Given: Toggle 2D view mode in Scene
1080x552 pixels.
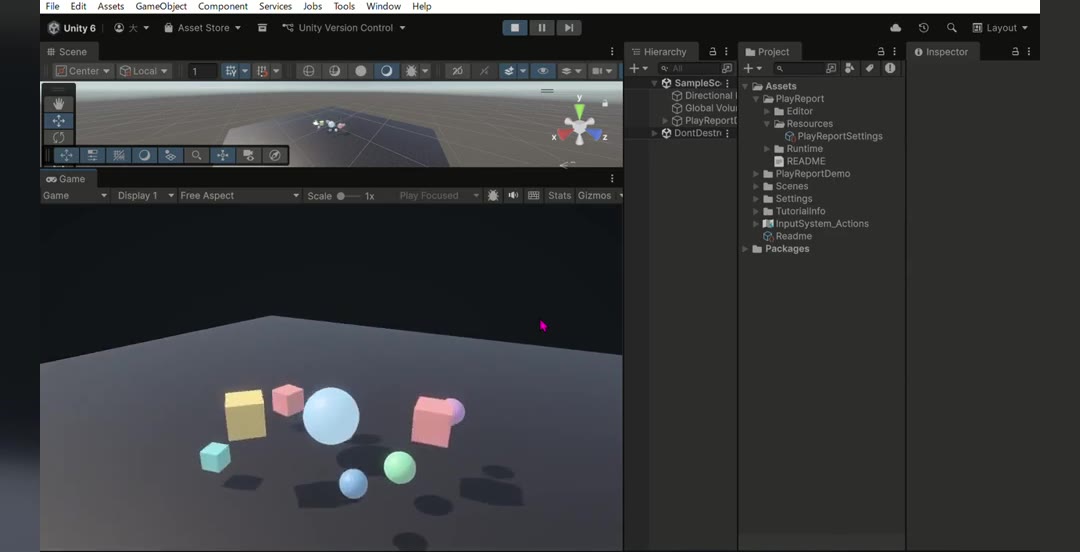Looking at the screenshot, I should click(x=457, y=71).
